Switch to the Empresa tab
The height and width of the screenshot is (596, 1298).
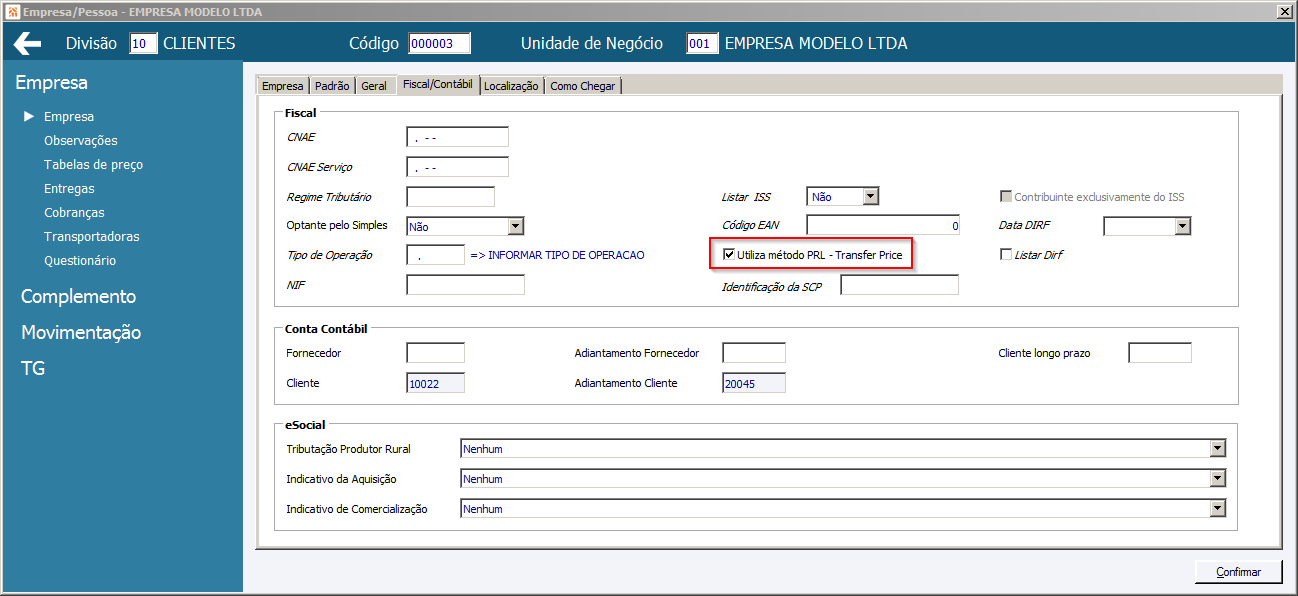(x=283, y=86)
